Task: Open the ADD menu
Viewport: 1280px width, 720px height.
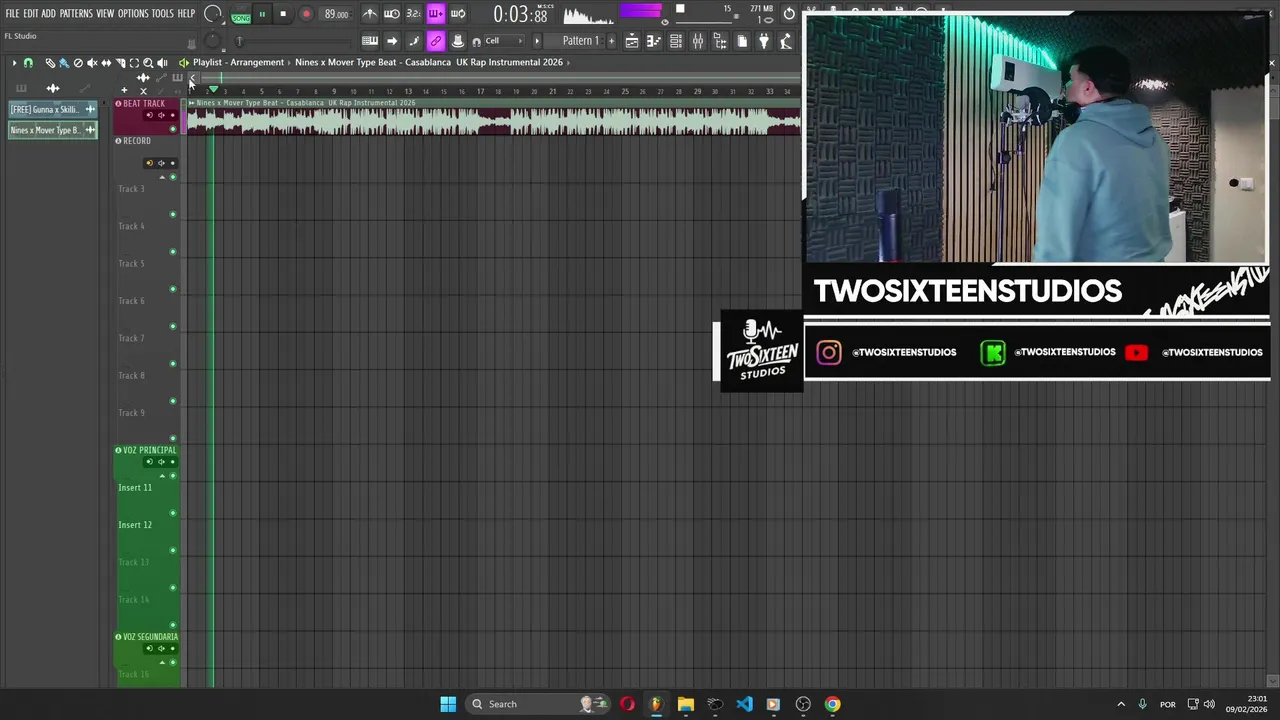Action: point(48,14)
